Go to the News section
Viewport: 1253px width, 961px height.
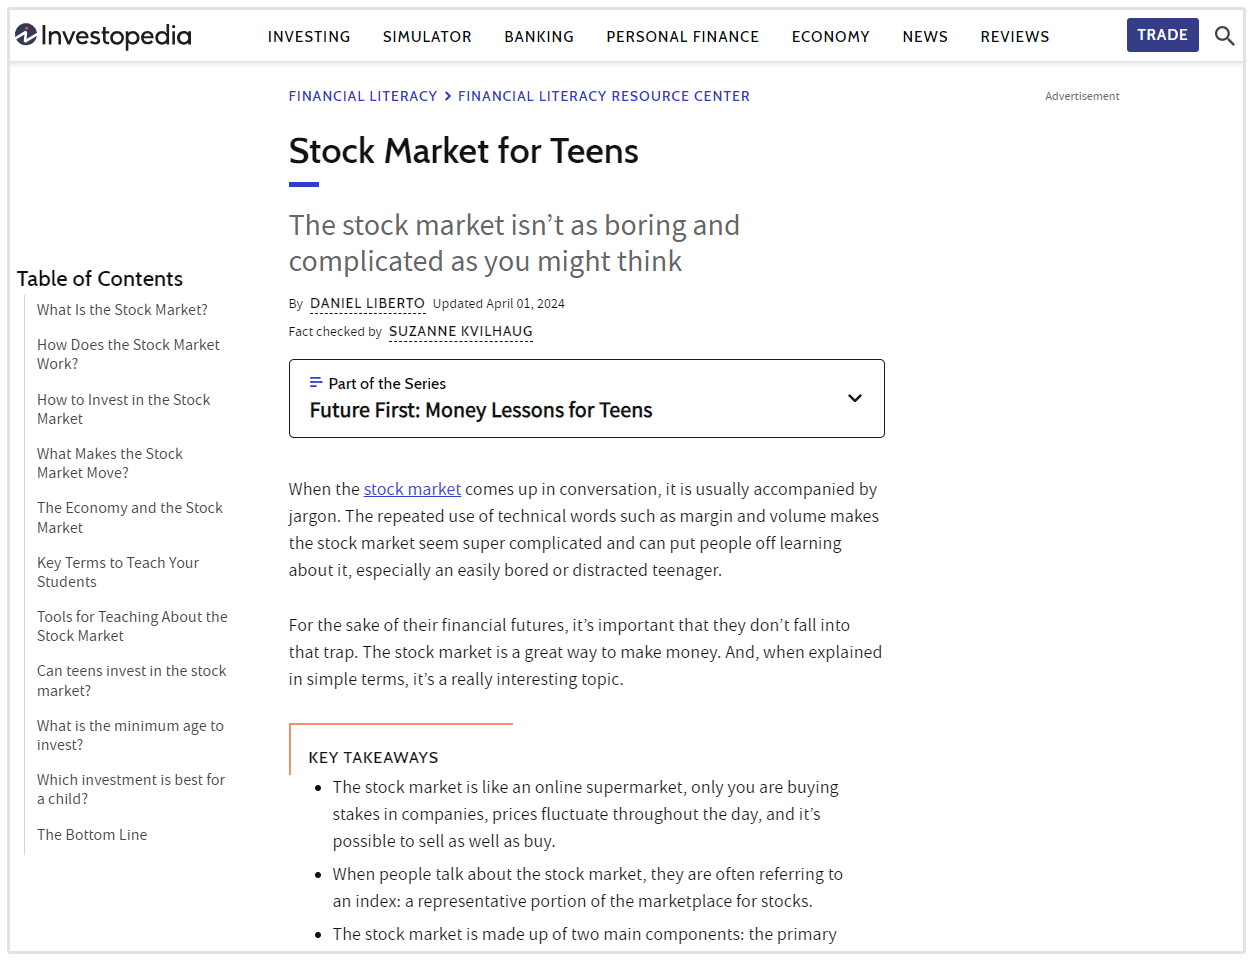tap(924, 37)
